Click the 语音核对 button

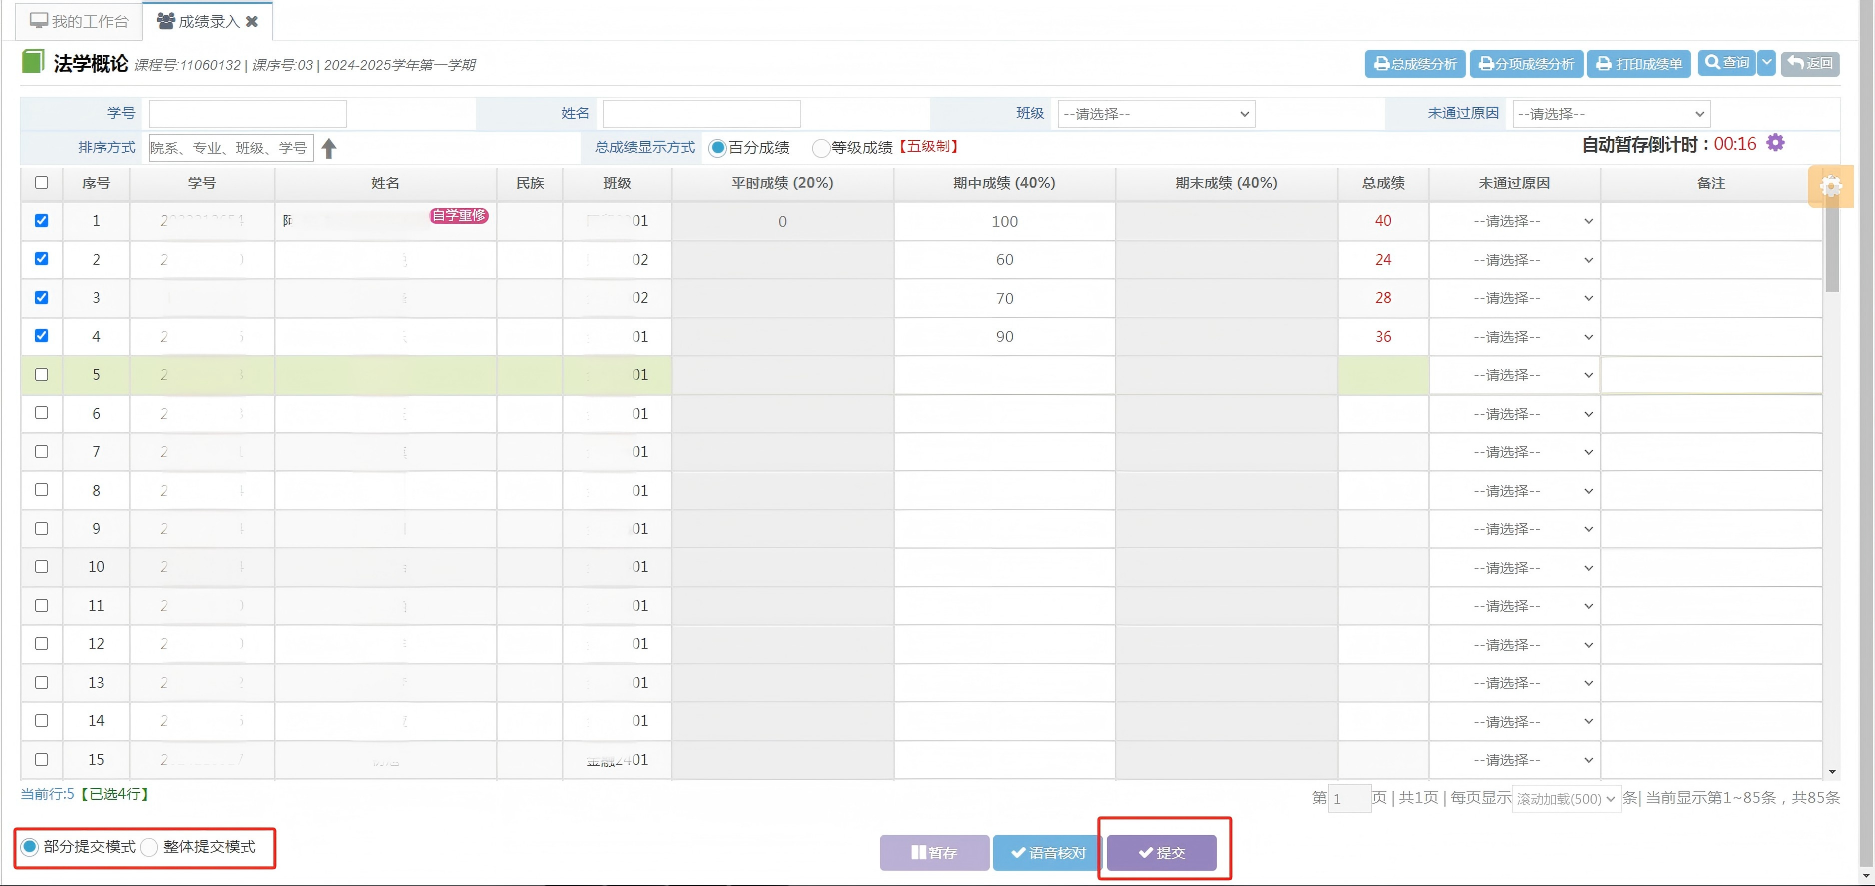point(1048,853)
